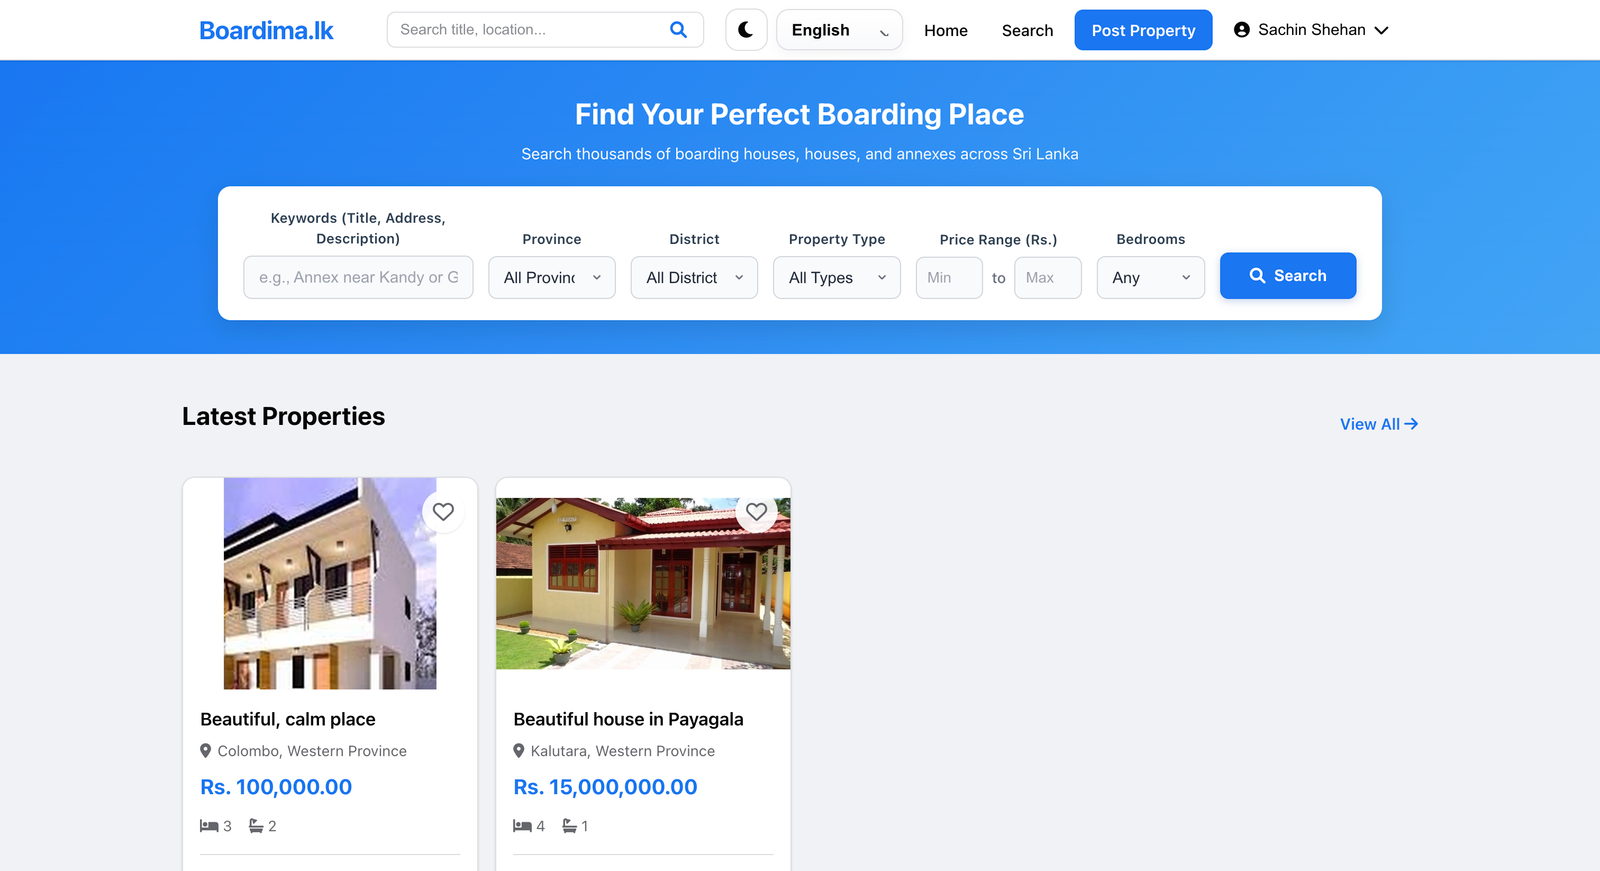This screenshot has height=871, width=1600.
Task: Click 'Colombo, Western Province' text
Action: pyautogui.click(x=312, y=751)
